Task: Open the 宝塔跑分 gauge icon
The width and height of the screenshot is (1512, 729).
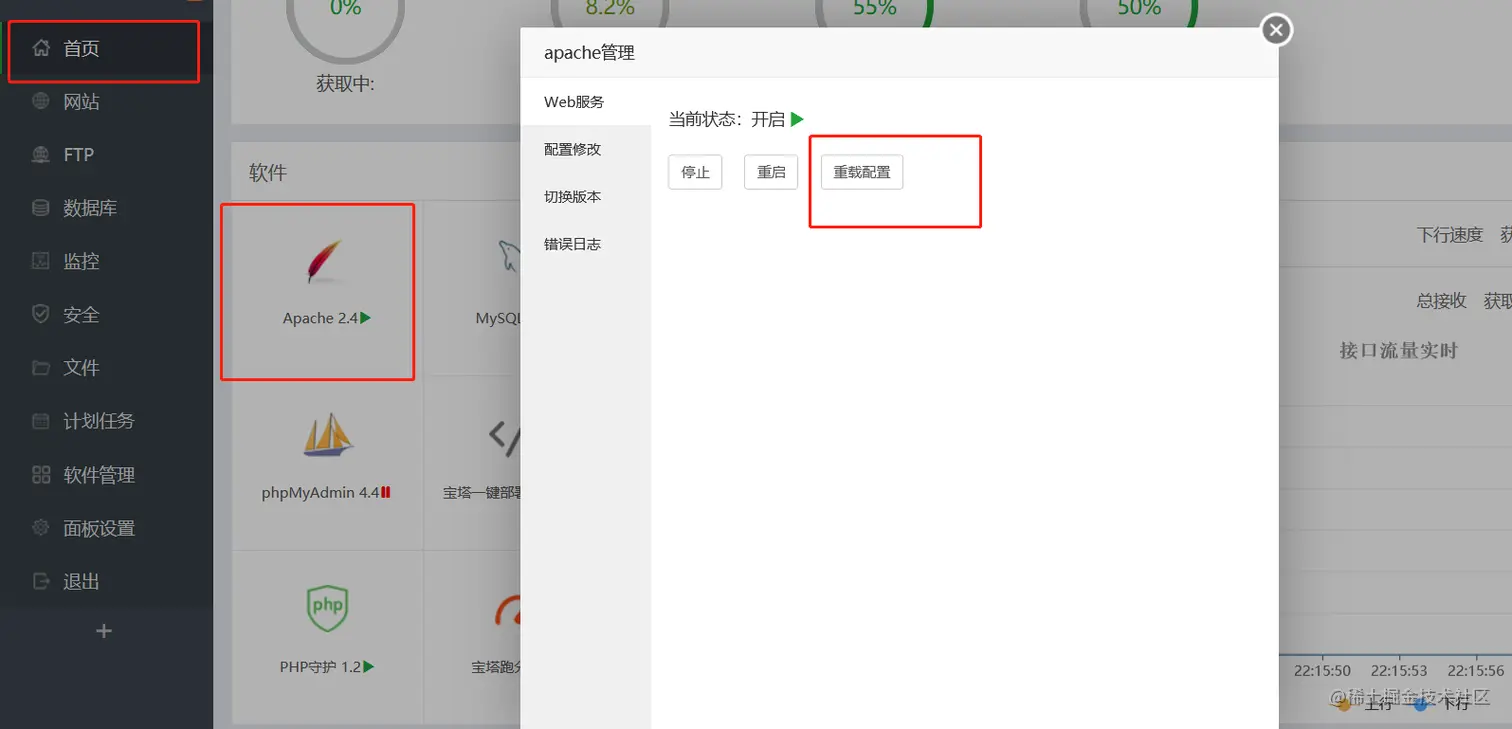Action: (507, 610)
